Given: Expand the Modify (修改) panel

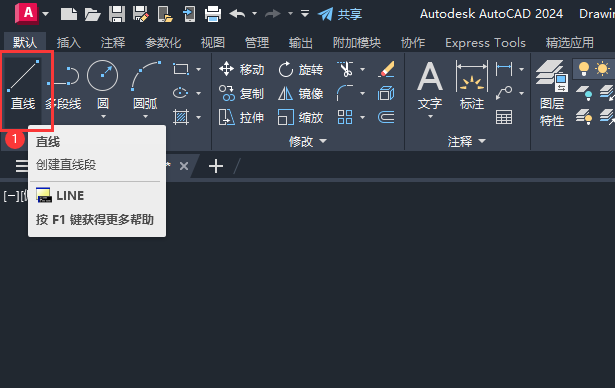Looking at the screenshot, I should click(x=308, y=141).
